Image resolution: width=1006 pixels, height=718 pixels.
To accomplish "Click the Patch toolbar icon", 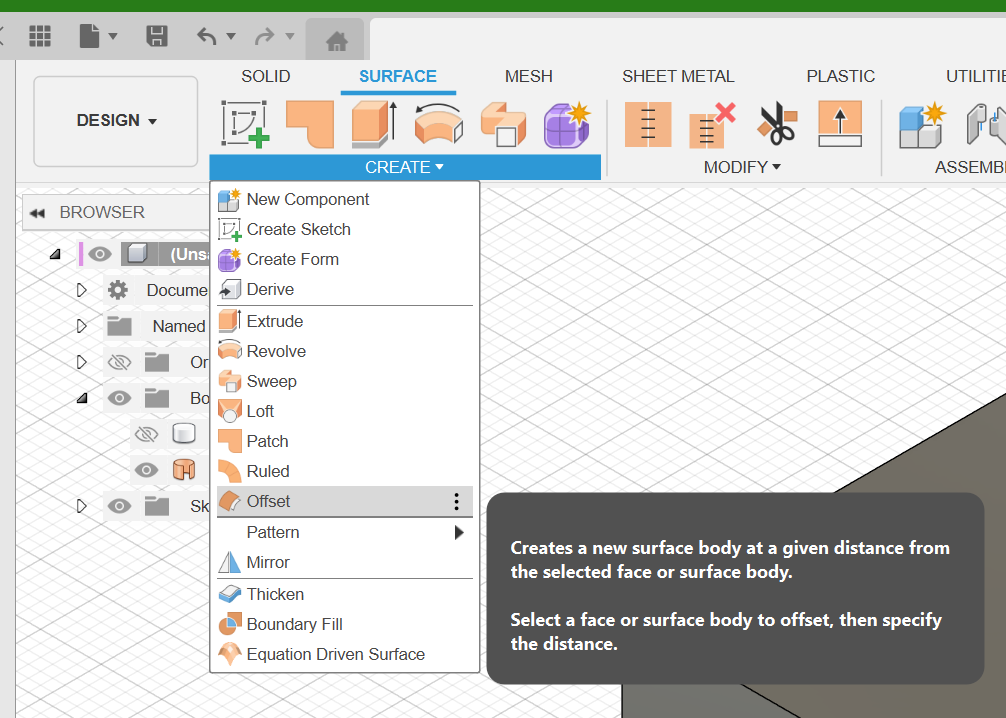I will [311, 124].
